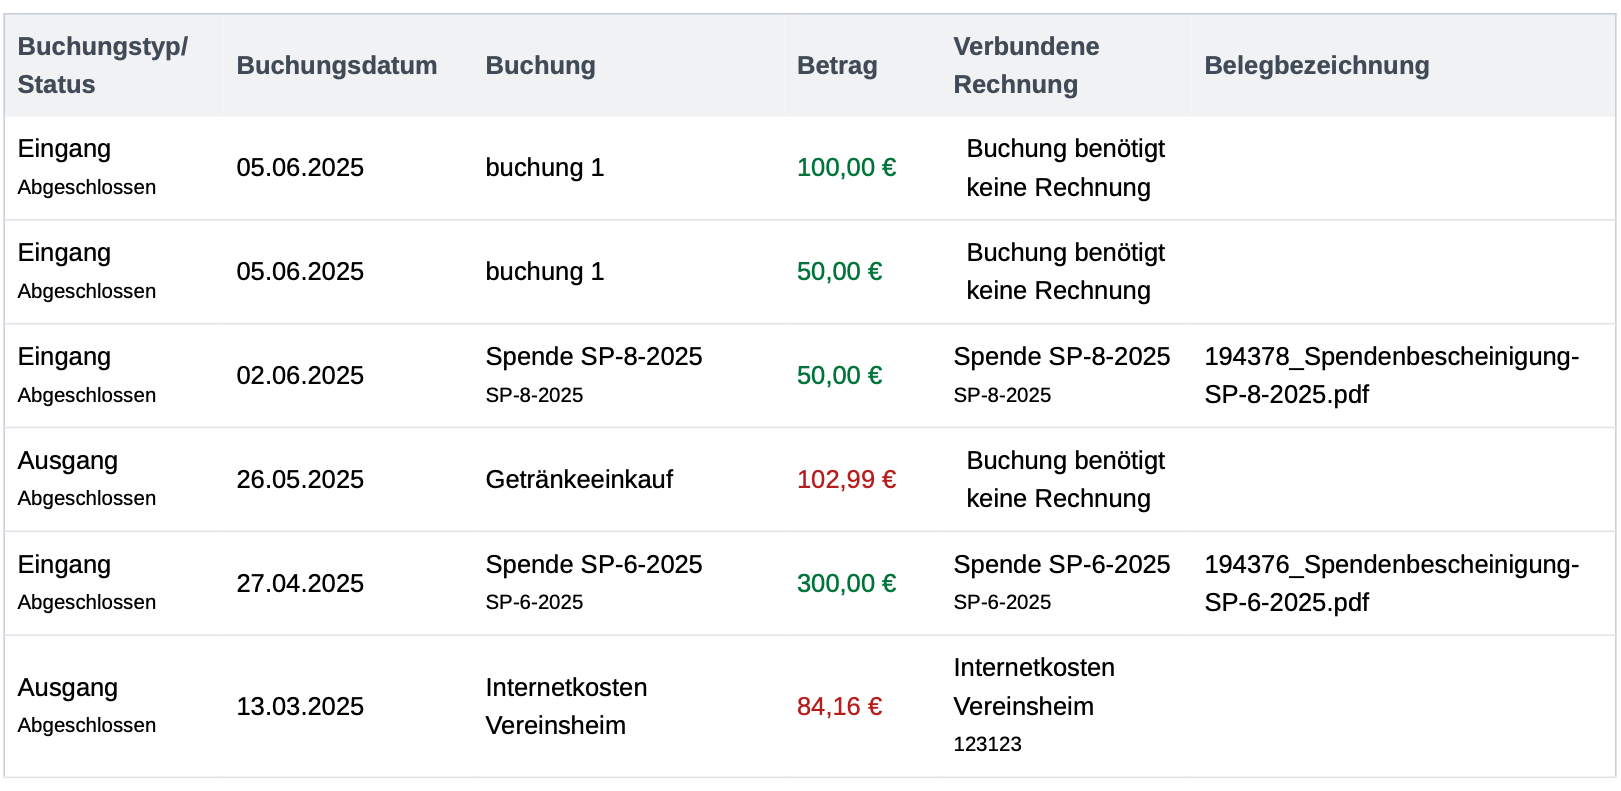Click the Betrag column header
Viewport: 1621px width, 791px height.
click(837, 66)
